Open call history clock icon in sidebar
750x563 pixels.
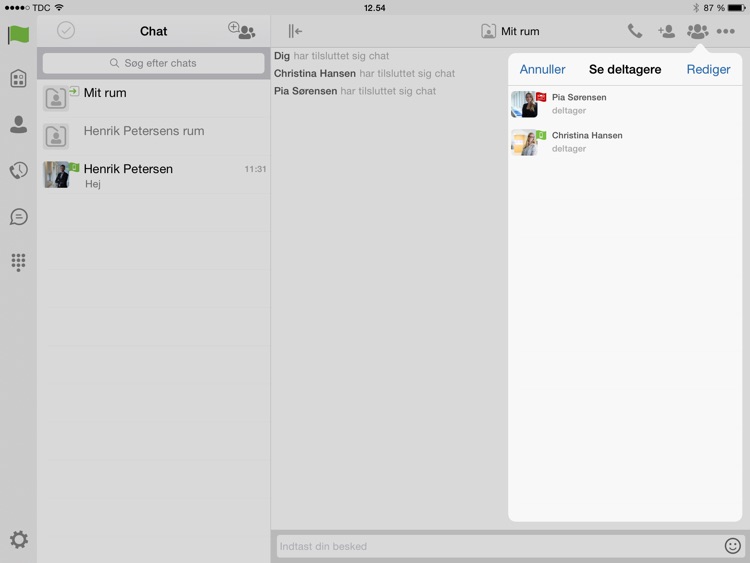(18, 170)
